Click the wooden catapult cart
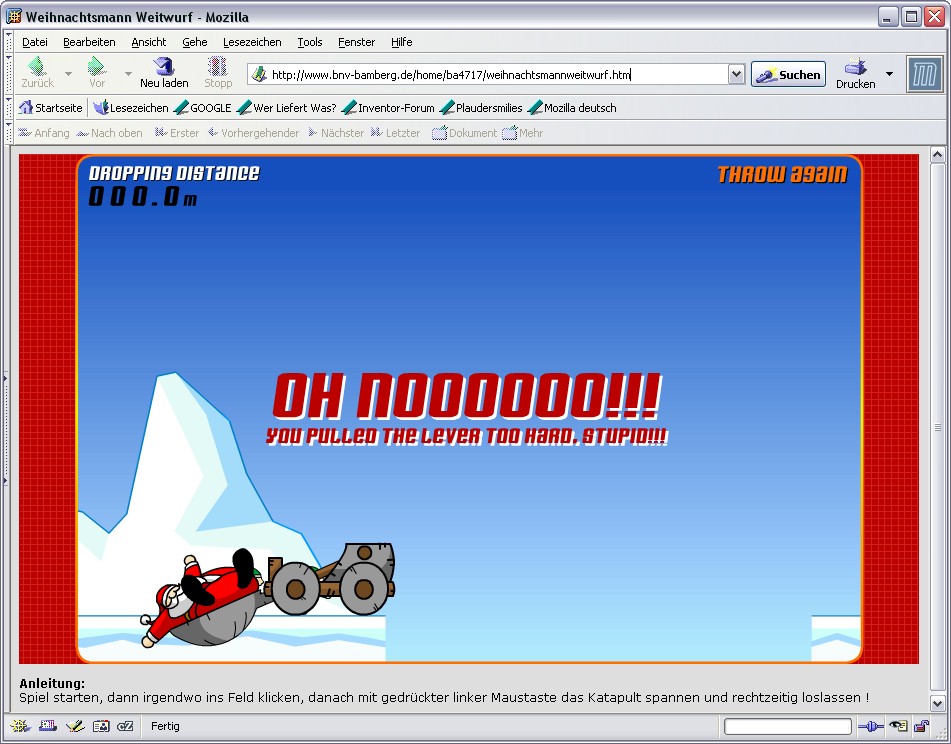This screenshot has width=951, height=744. tap(331, 579)
